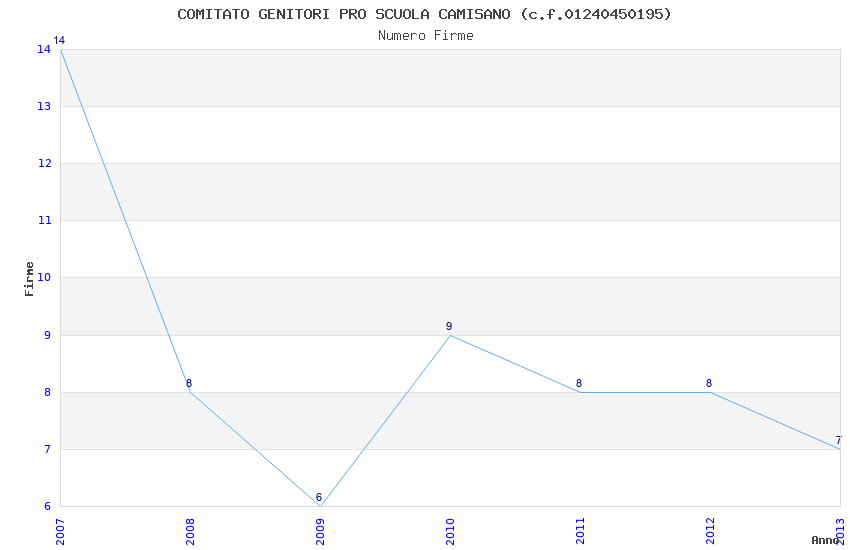Click y-axis tick label 6
This screenshot has width=850, height=550.
(48, 506)
